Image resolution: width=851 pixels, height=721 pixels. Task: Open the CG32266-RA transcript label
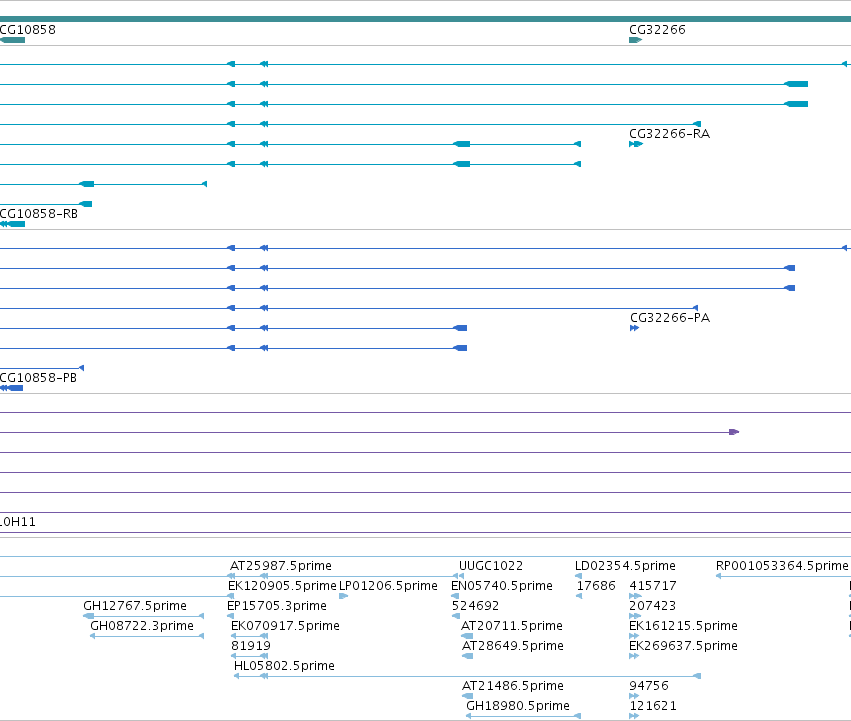pos(669,134)
